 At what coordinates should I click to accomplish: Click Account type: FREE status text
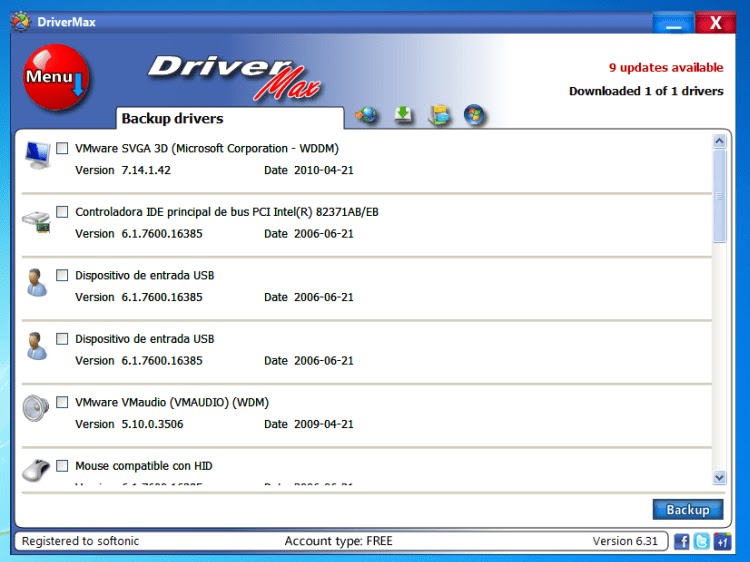[x=339, y=541]
